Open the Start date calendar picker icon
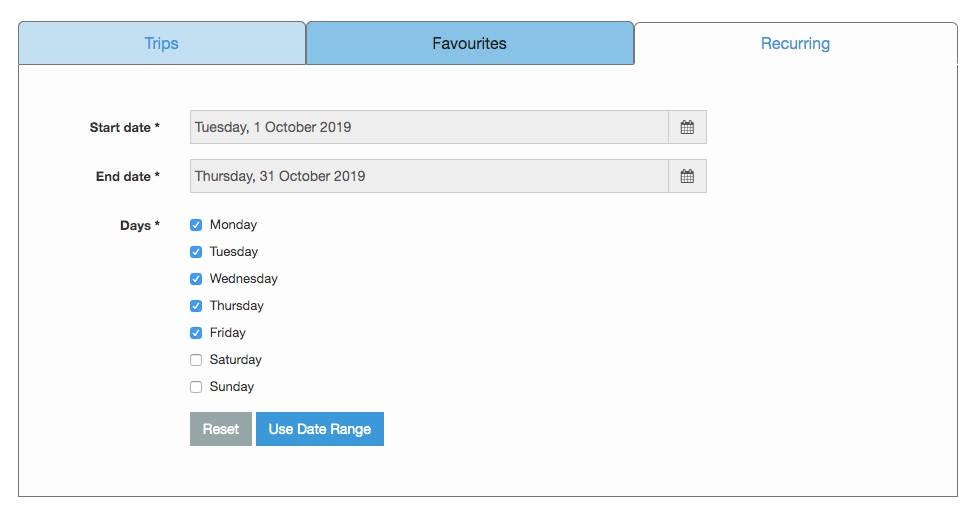This screenshot has width=974, height=517. pos(687,127)
